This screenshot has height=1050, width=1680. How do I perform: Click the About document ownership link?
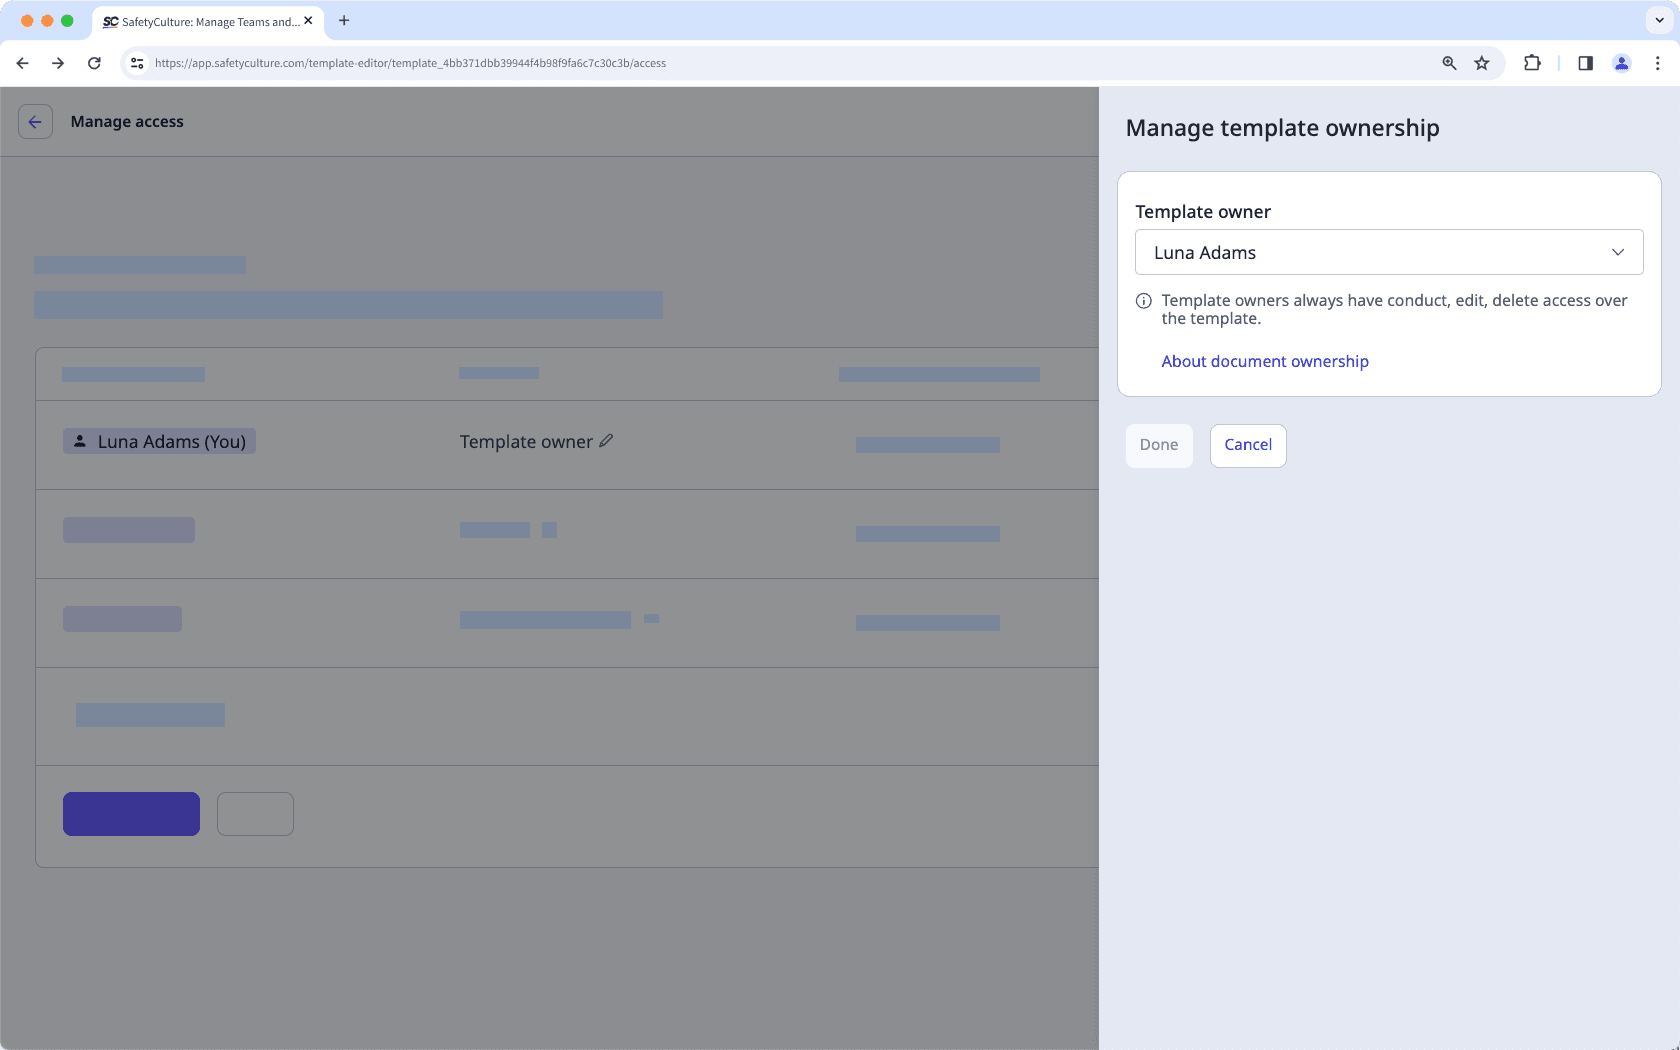pyautogui.click(x=1265, y=361)
